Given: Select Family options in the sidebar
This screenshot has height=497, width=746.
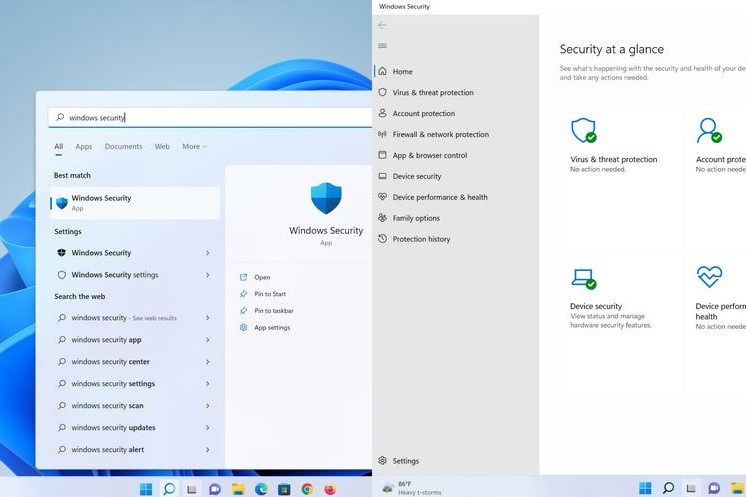Looking at the screenshot, I should point(416,218).
